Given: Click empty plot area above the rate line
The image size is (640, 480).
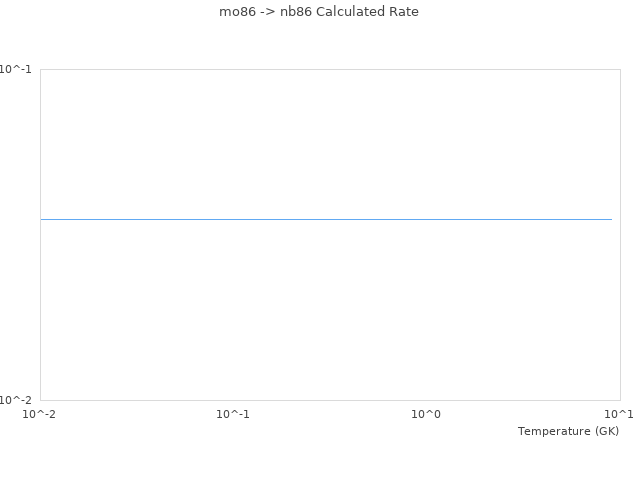Looking at the screenshot, I should pos(326,140).
